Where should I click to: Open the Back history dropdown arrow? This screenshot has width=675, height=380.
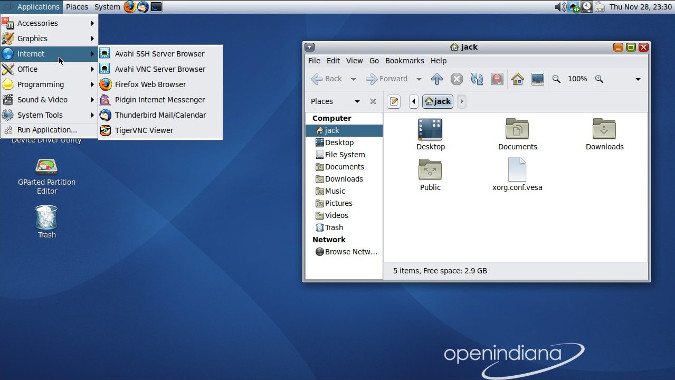point(353,79)
